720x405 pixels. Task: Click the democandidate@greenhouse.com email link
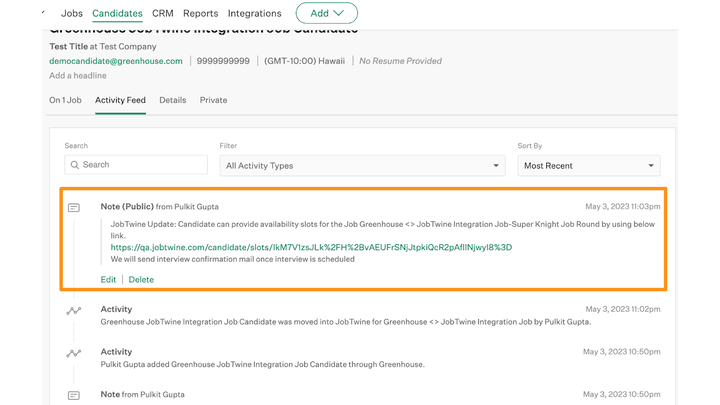pyautogui.click(x=116, y=61)
